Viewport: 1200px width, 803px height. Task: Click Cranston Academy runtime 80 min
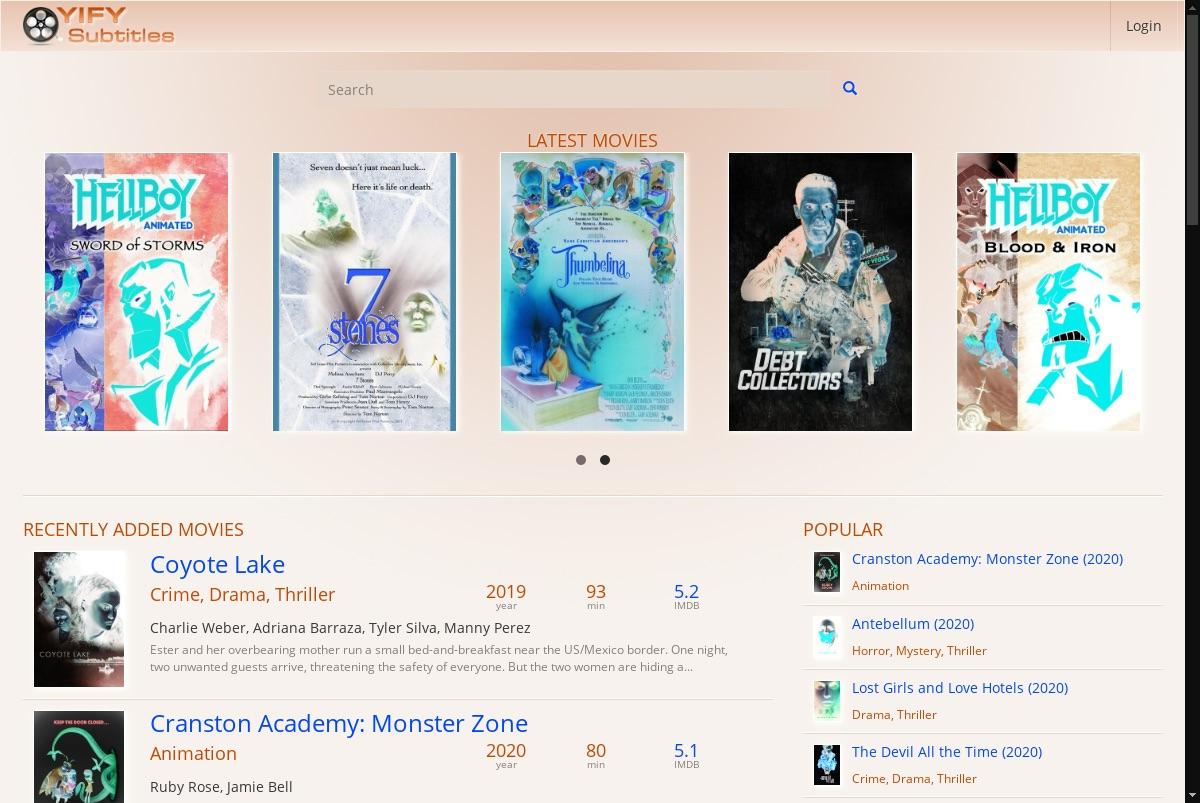coord(596,755)
